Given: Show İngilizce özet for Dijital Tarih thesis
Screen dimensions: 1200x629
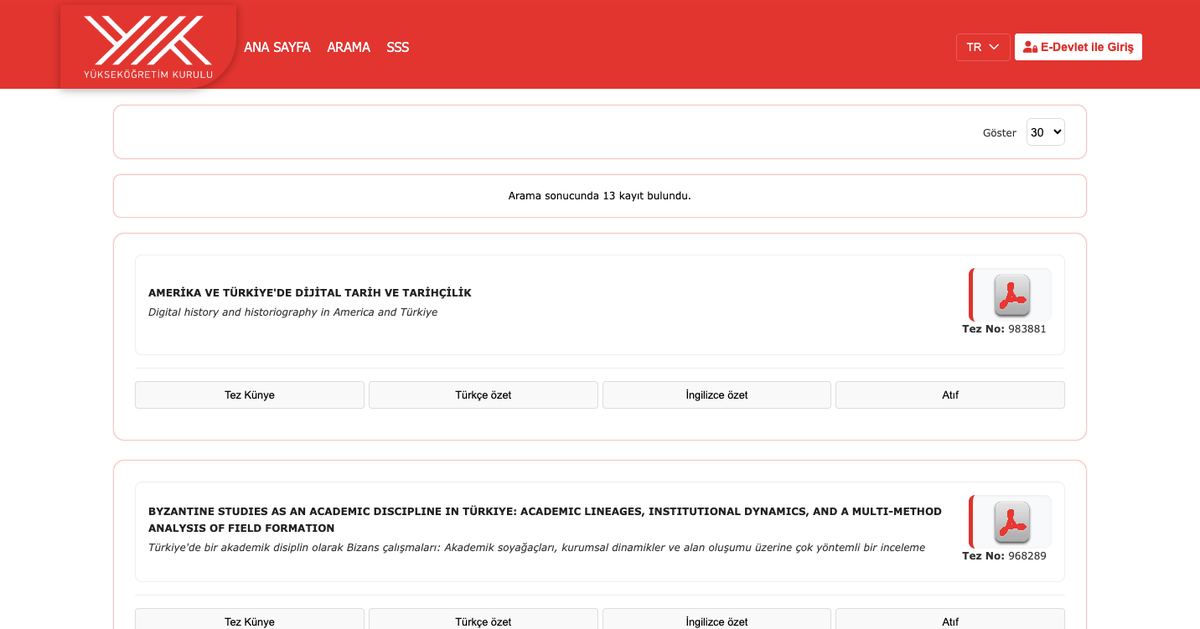Looking at the screenshot, I should 716,395.
